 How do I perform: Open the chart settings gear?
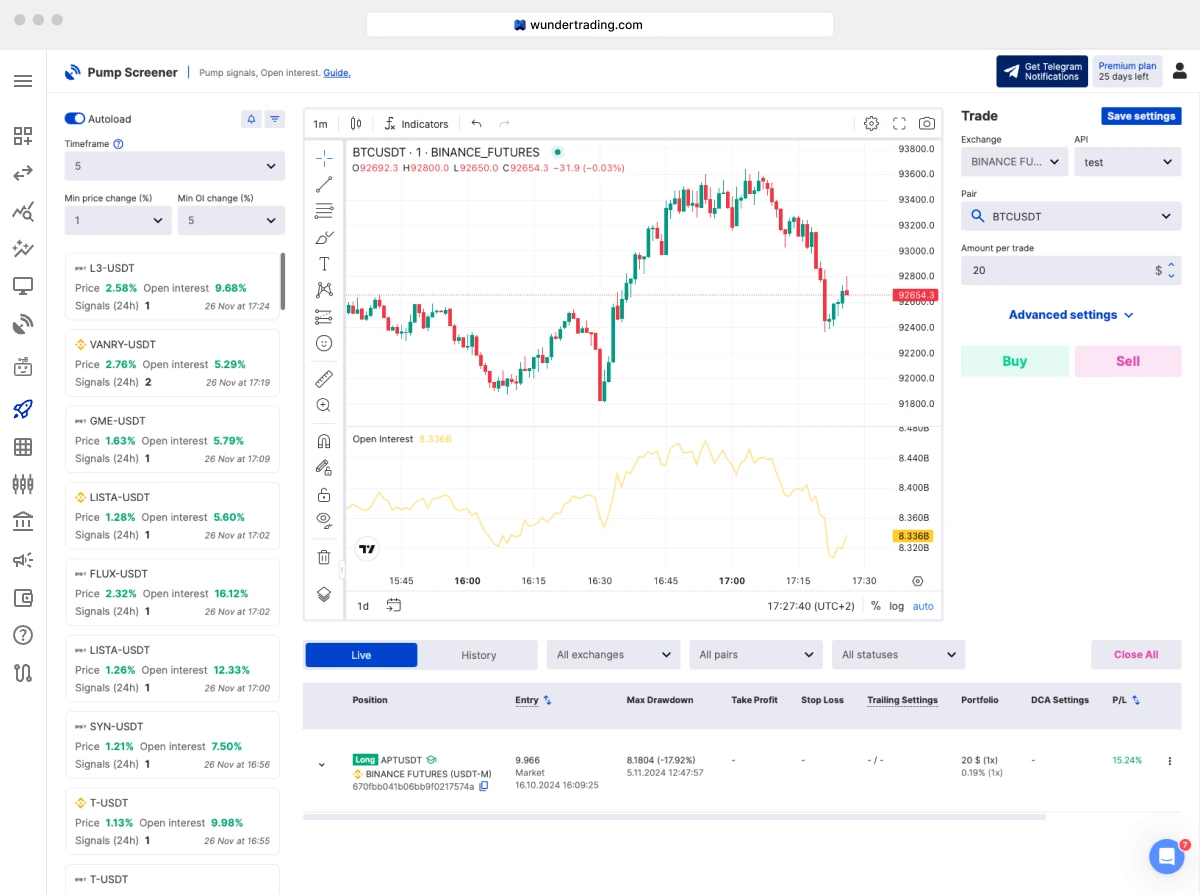tap(871, 123)
